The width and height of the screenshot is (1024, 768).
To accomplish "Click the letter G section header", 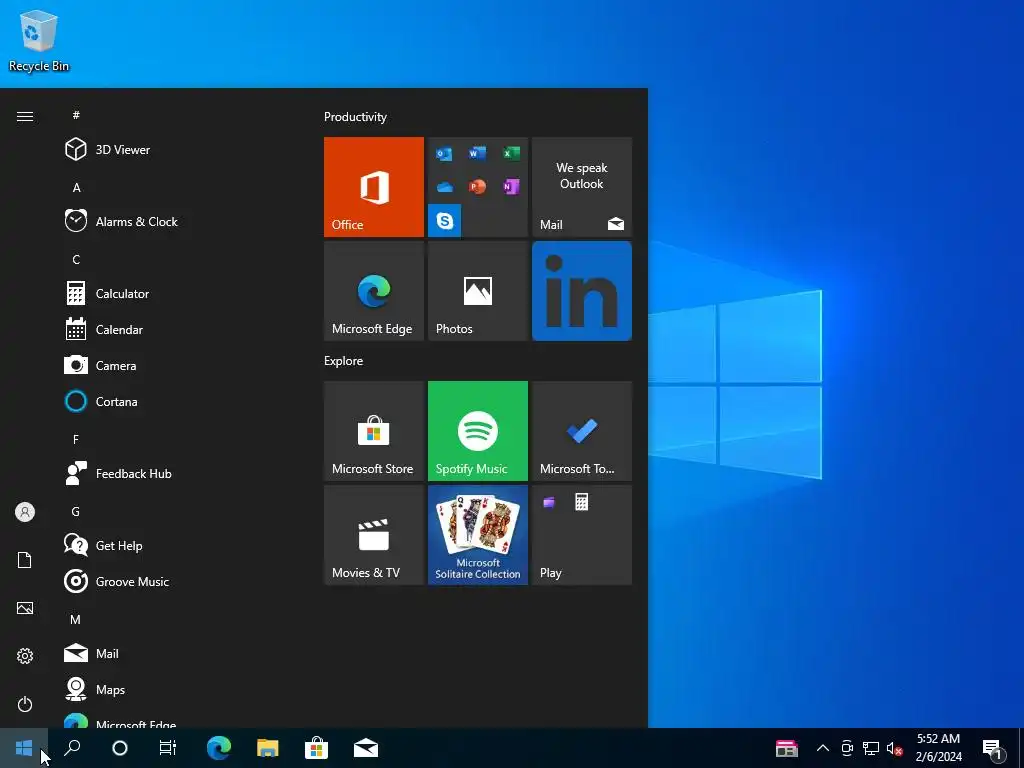I will [76, 511].
